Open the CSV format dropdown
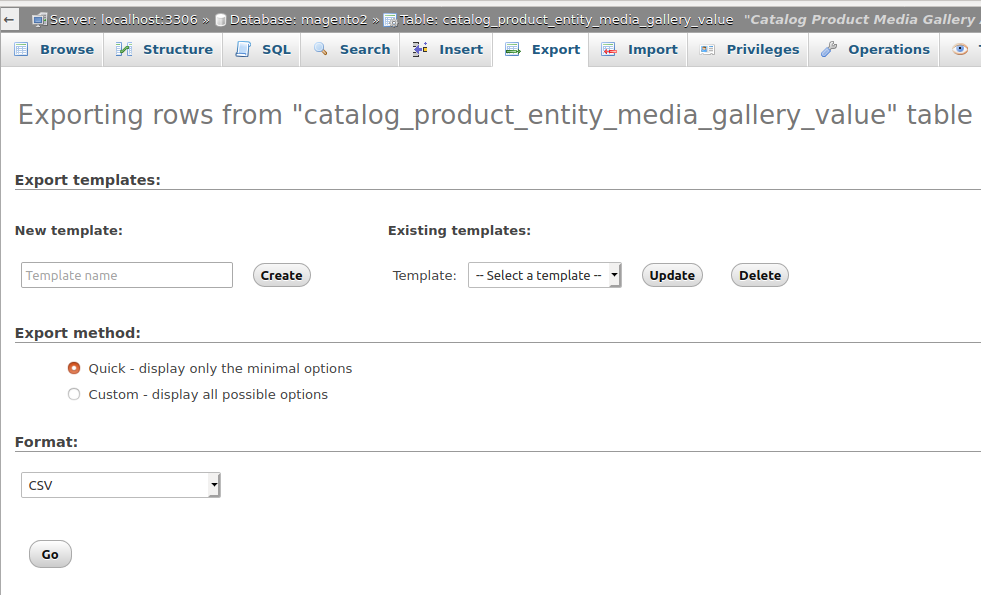Screen dimensions: 981x595 120,485
